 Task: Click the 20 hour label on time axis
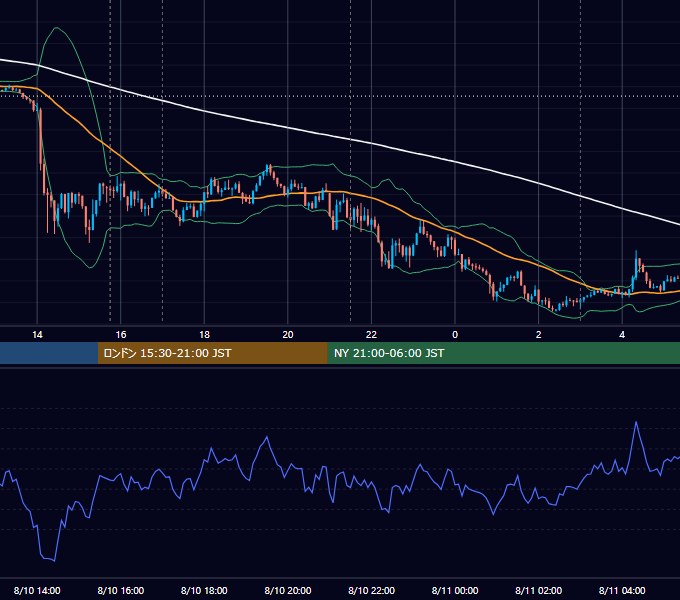[x=288, y=335]
